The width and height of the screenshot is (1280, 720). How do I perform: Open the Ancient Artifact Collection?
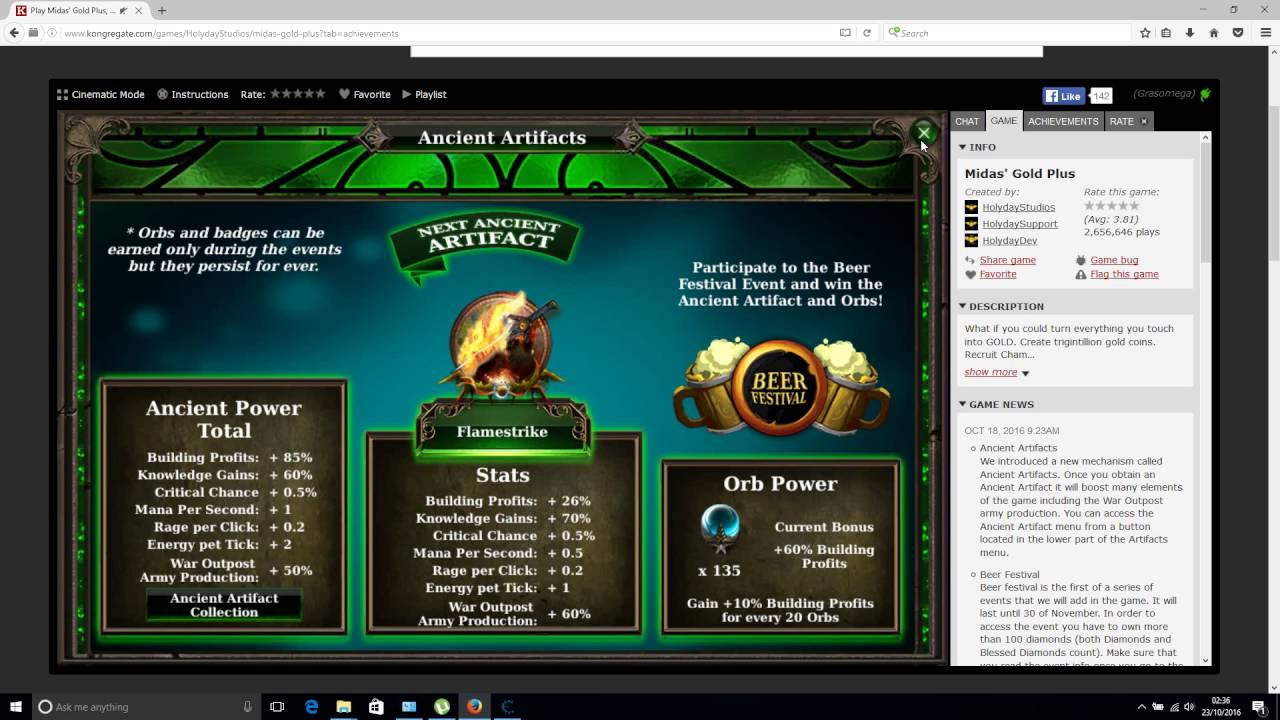(224, 605)
